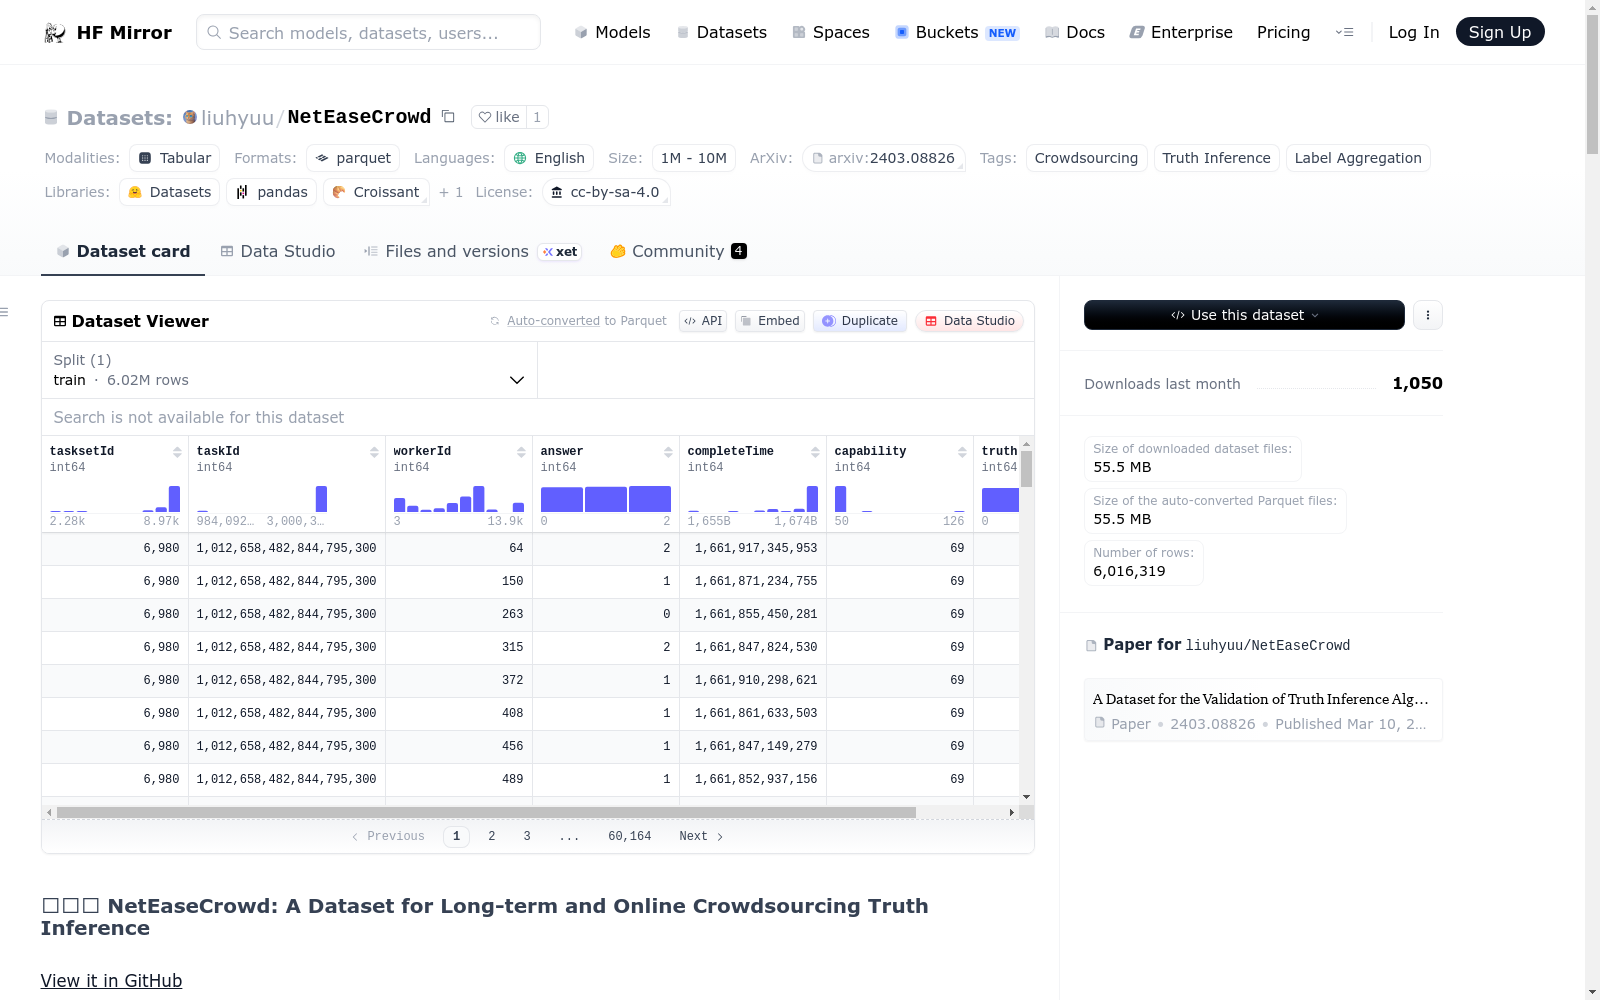Click the sort icon on capability column

point(962,452)
